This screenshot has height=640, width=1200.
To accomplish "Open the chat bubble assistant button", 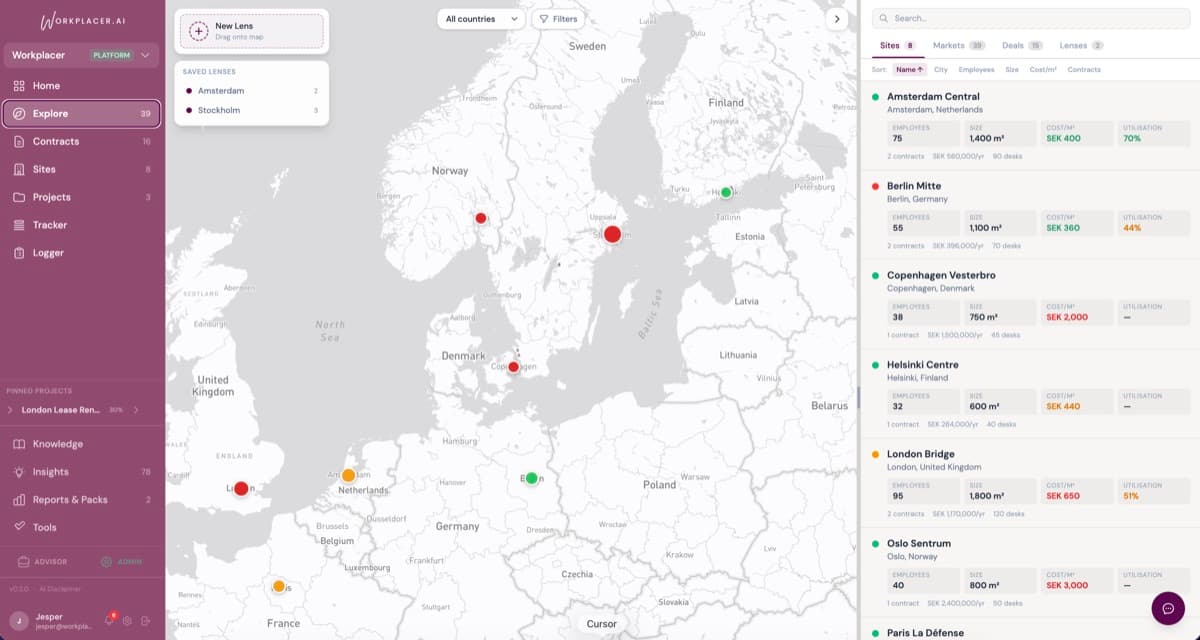I will (x=1168, y=608).
